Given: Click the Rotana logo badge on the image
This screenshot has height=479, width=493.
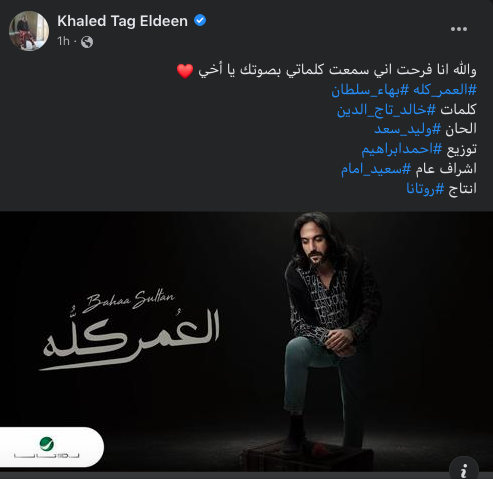Looking at the screenshot, I should [x=50, y=447].
